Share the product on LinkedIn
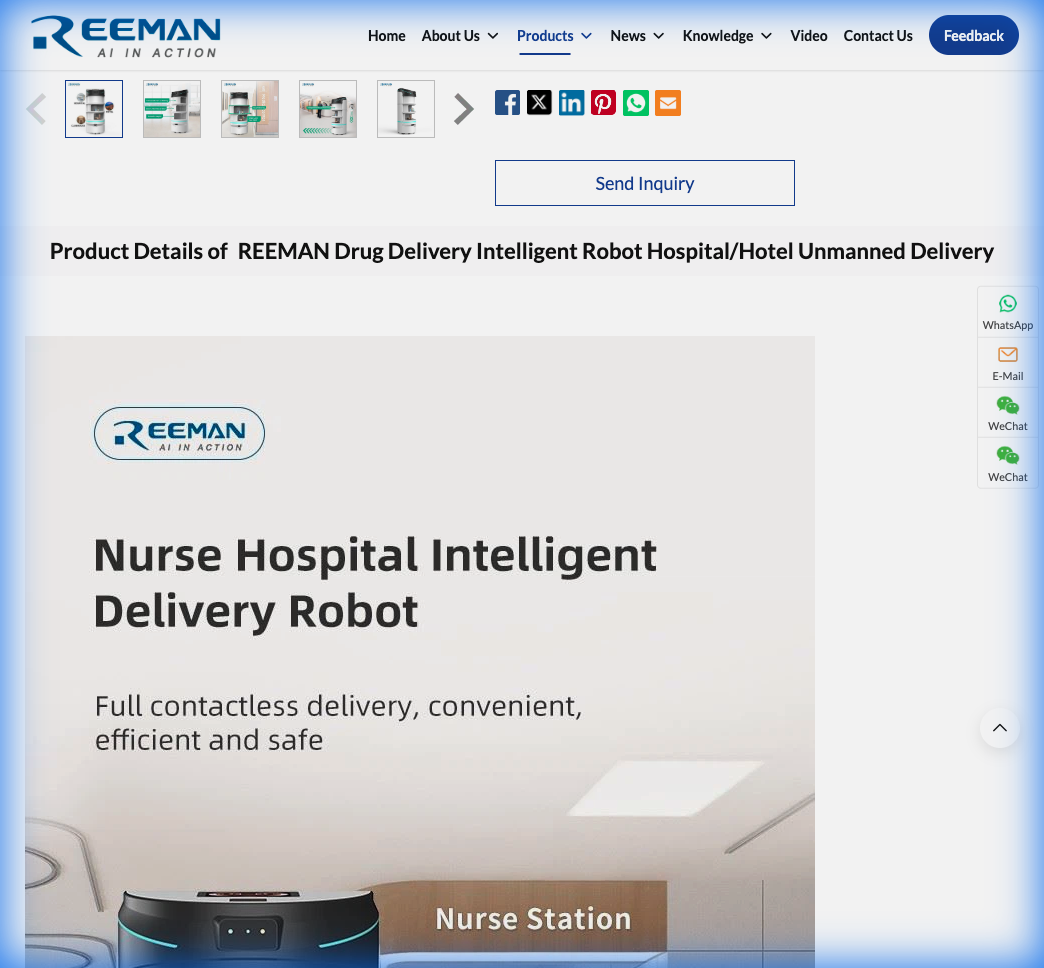 coord(571,102)
